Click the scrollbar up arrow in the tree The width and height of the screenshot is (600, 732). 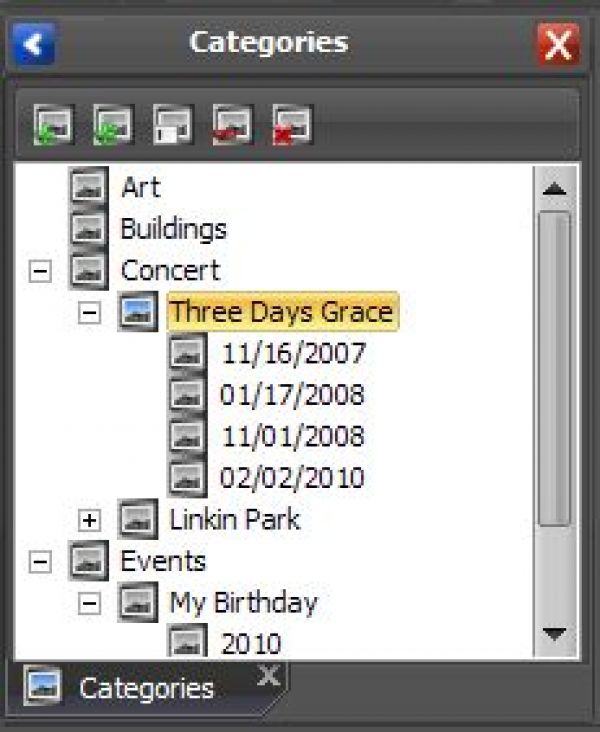(554, 188)
